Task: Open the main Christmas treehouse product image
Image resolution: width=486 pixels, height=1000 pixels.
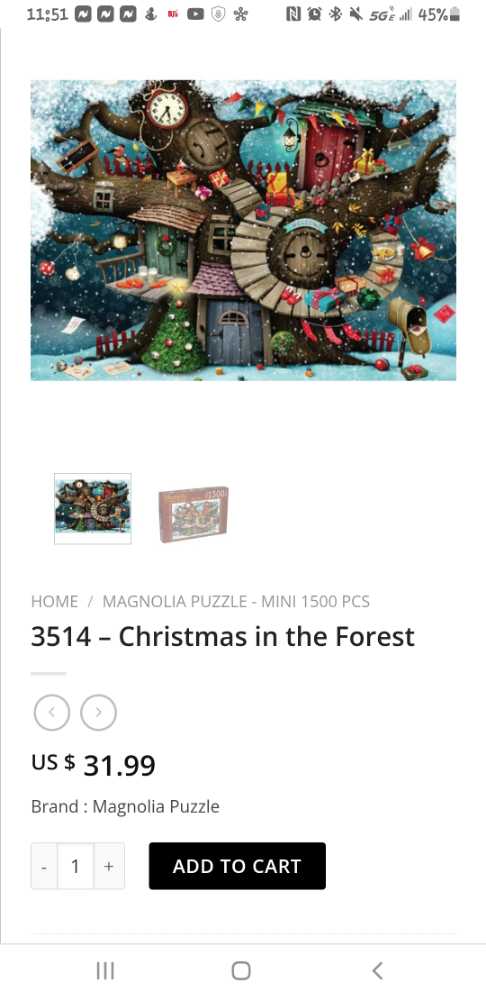Action: coord(243,230)
